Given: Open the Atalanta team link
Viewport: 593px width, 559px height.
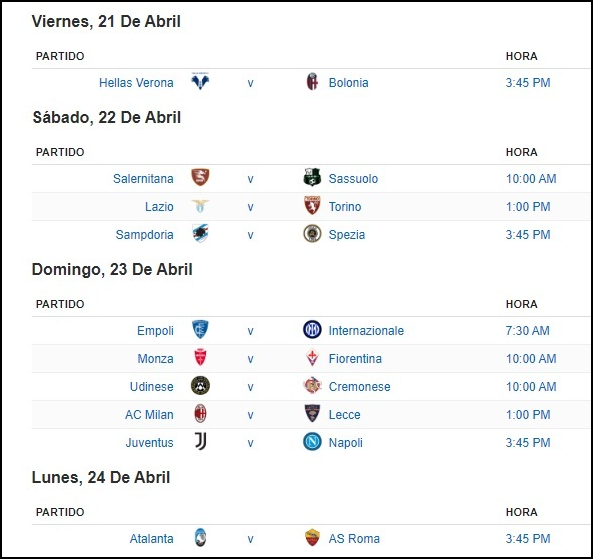Looking at the screenshot, I should (x=151, y=539).
